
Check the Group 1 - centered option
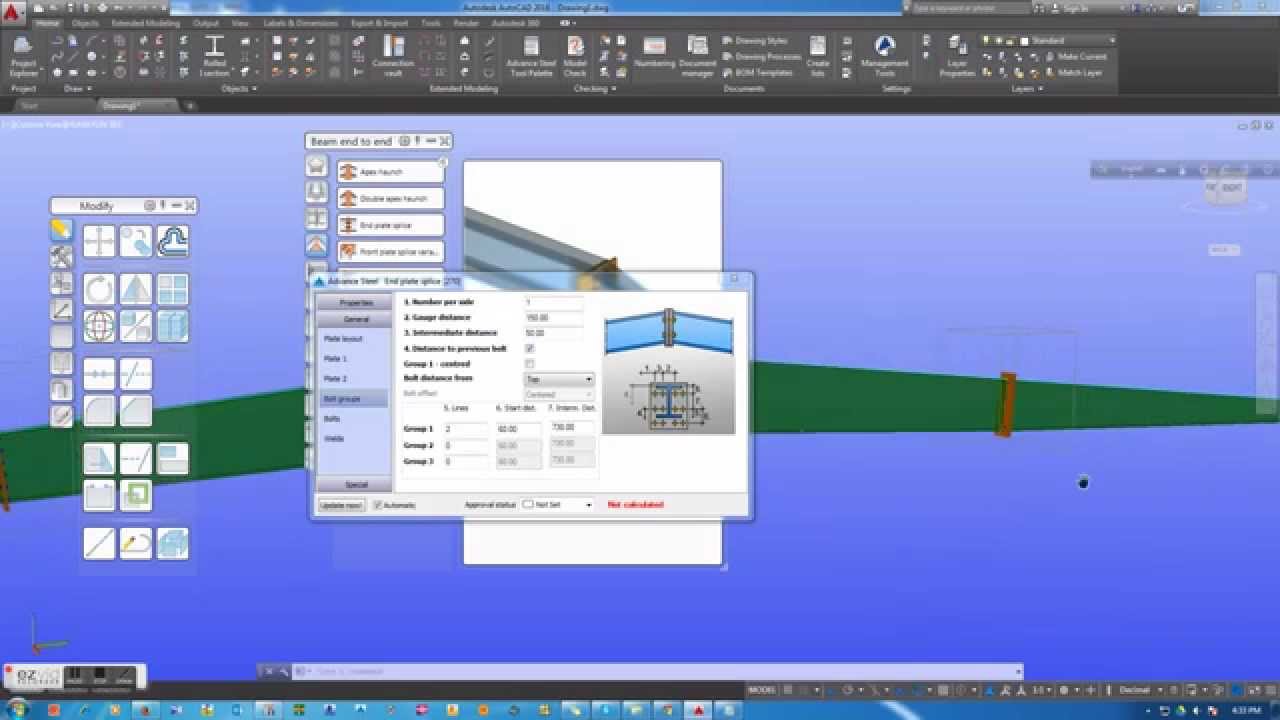click(531, 364)
